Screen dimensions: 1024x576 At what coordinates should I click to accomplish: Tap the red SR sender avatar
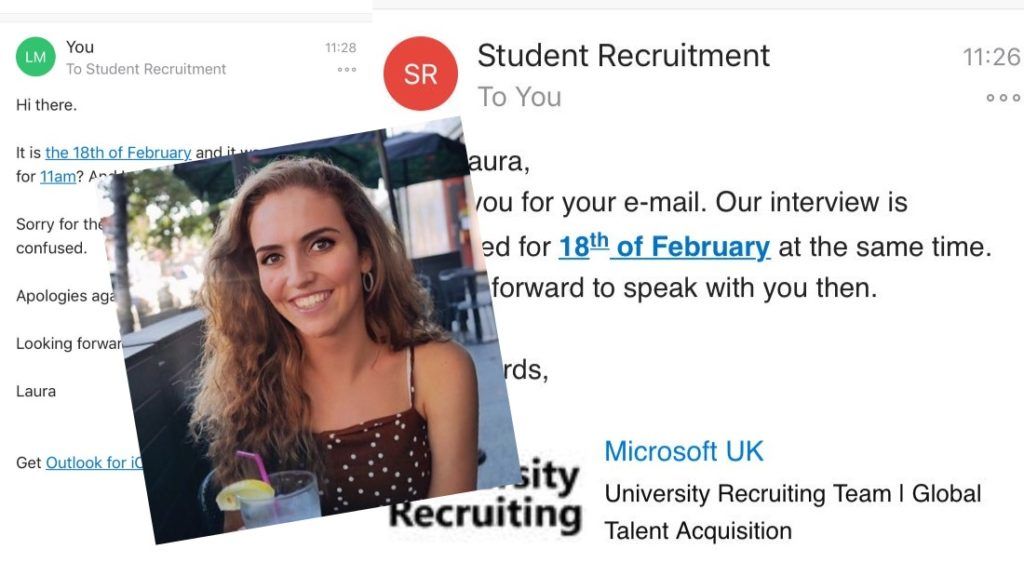click(x=421, y=74)
